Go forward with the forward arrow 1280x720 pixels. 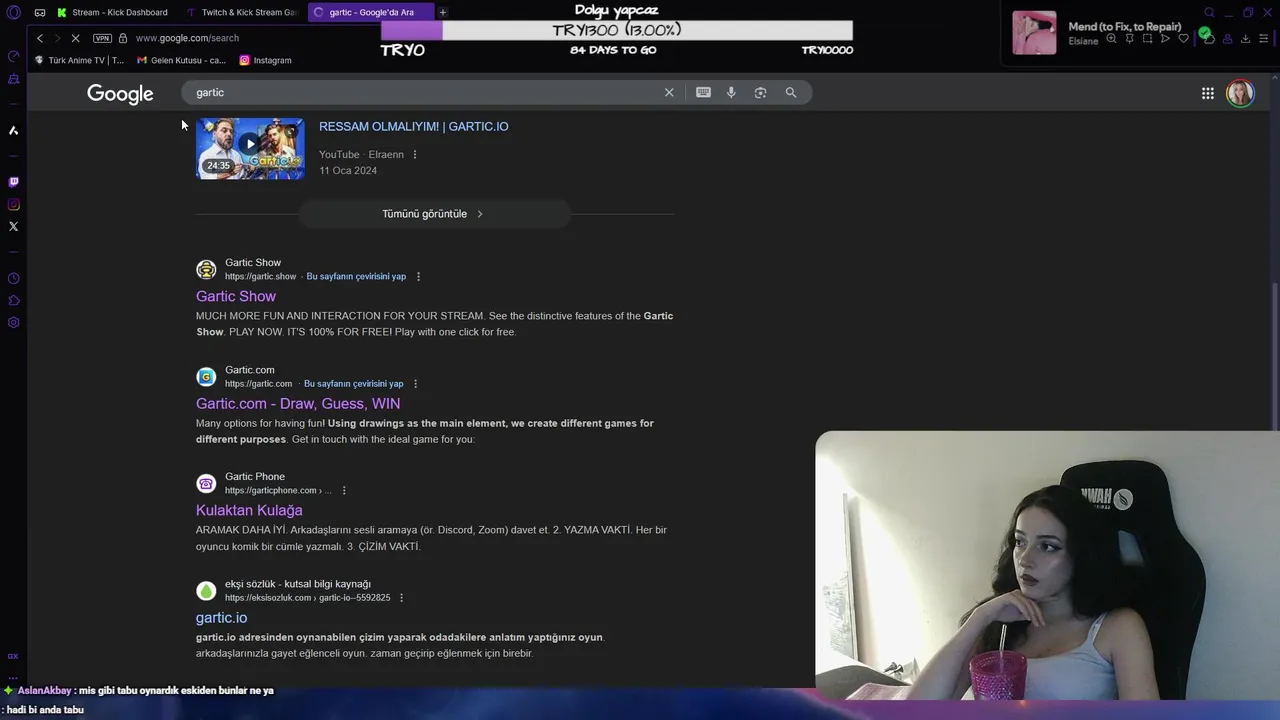[57, 38]
